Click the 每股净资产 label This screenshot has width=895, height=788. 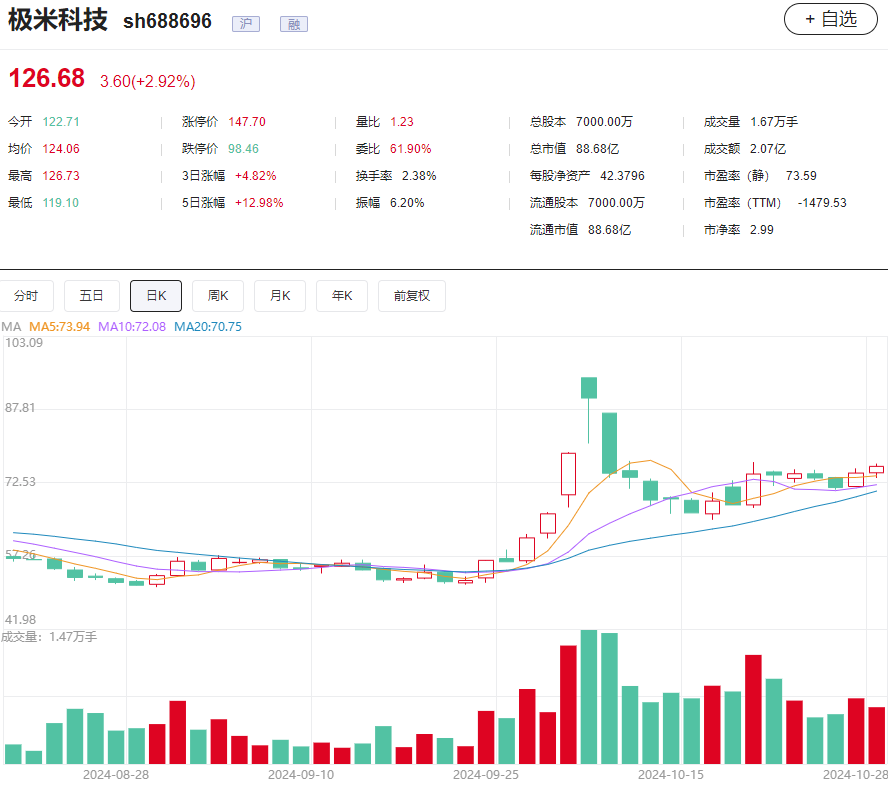pyautogui.click(x=560, y=176)
